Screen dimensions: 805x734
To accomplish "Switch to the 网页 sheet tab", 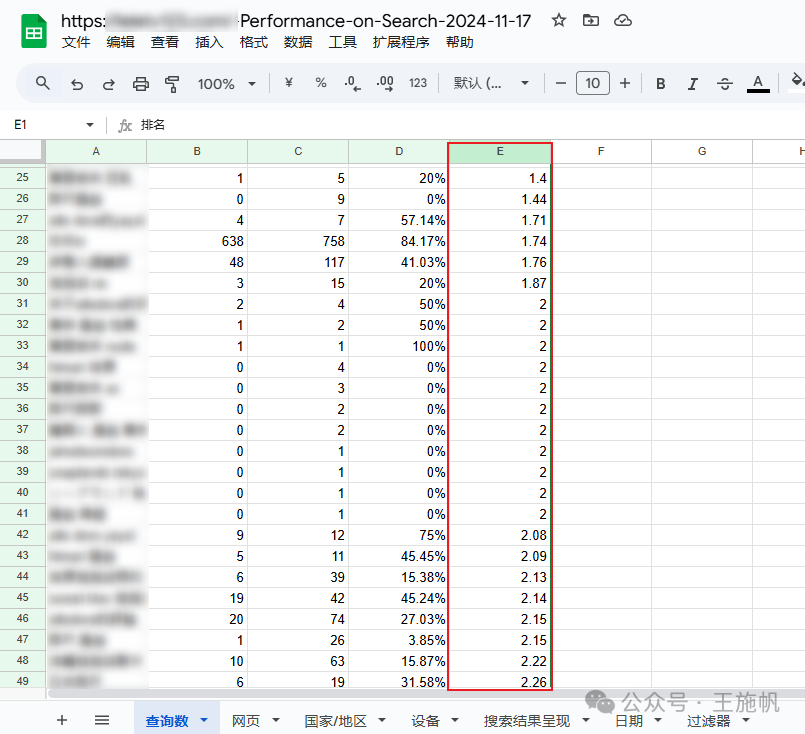I will [x=246, y=721].
